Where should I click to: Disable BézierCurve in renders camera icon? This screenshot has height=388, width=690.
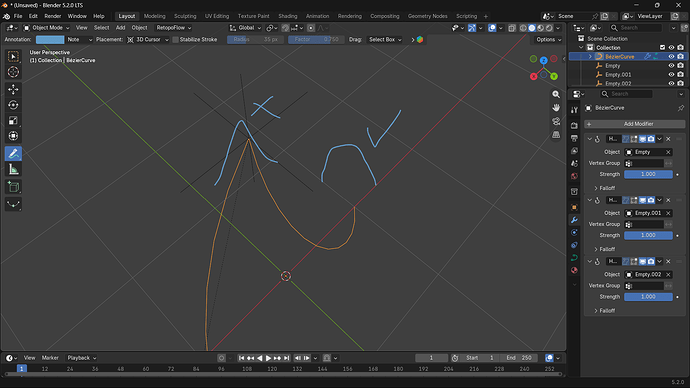(681, 57)
